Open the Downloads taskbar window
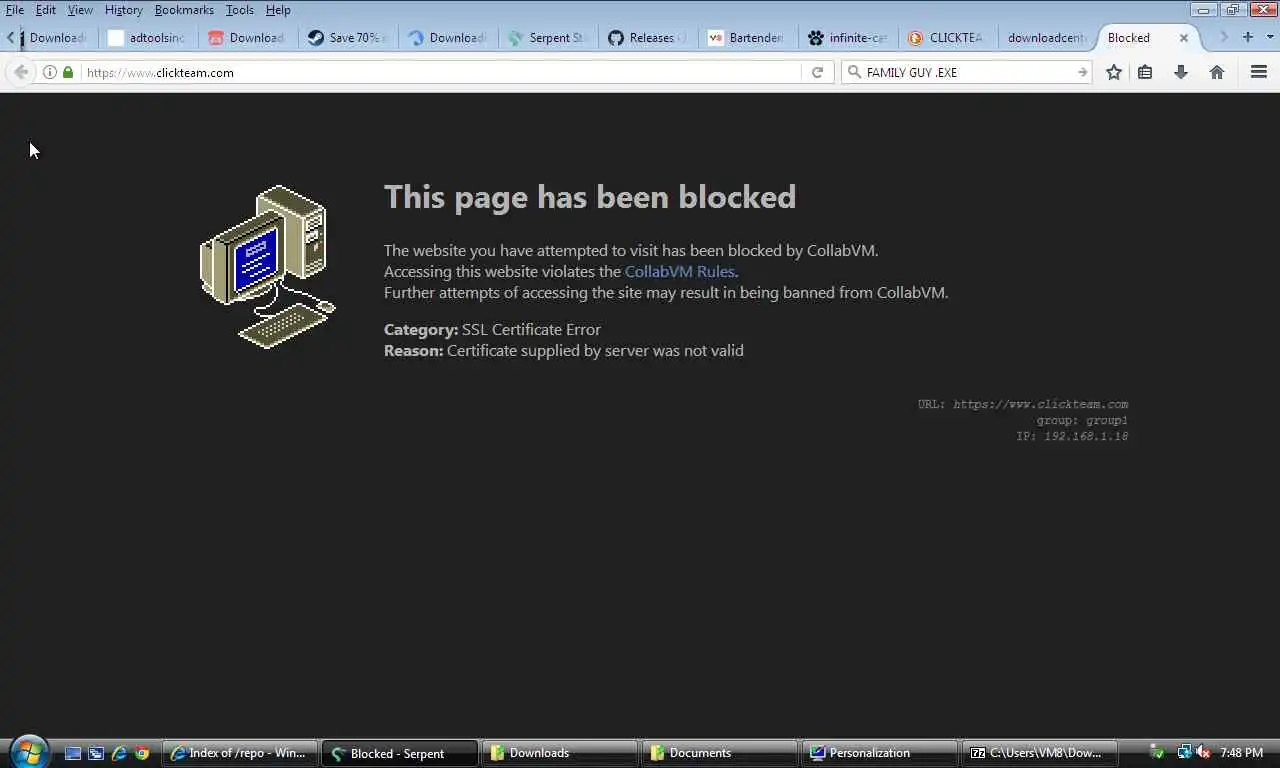The height and width of the screenshot is (768, 1280). point(559,753)
